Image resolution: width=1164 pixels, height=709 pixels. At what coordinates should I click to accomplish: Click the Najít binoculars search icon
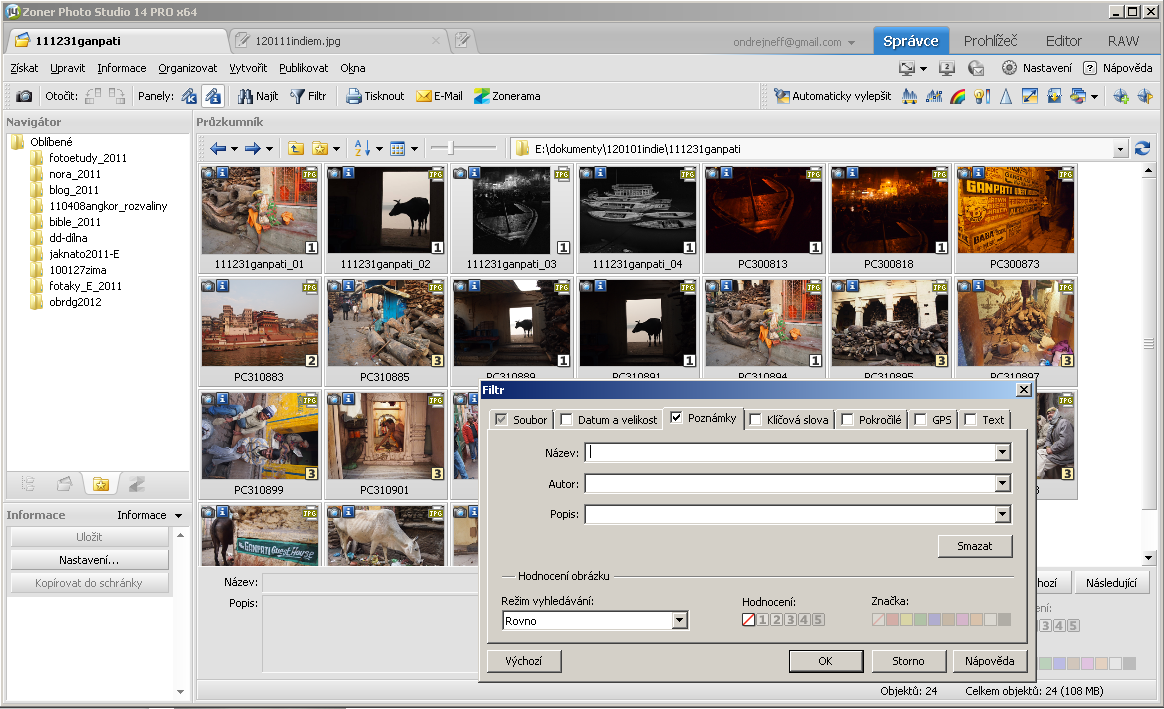(x=245, y=96)
